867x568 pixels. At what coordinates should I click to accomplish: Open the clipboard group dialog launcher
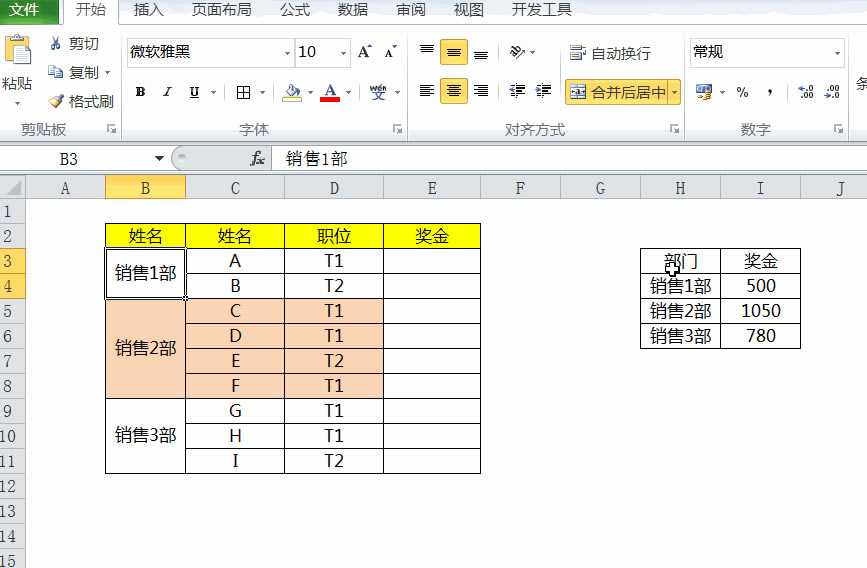(111, 129)
